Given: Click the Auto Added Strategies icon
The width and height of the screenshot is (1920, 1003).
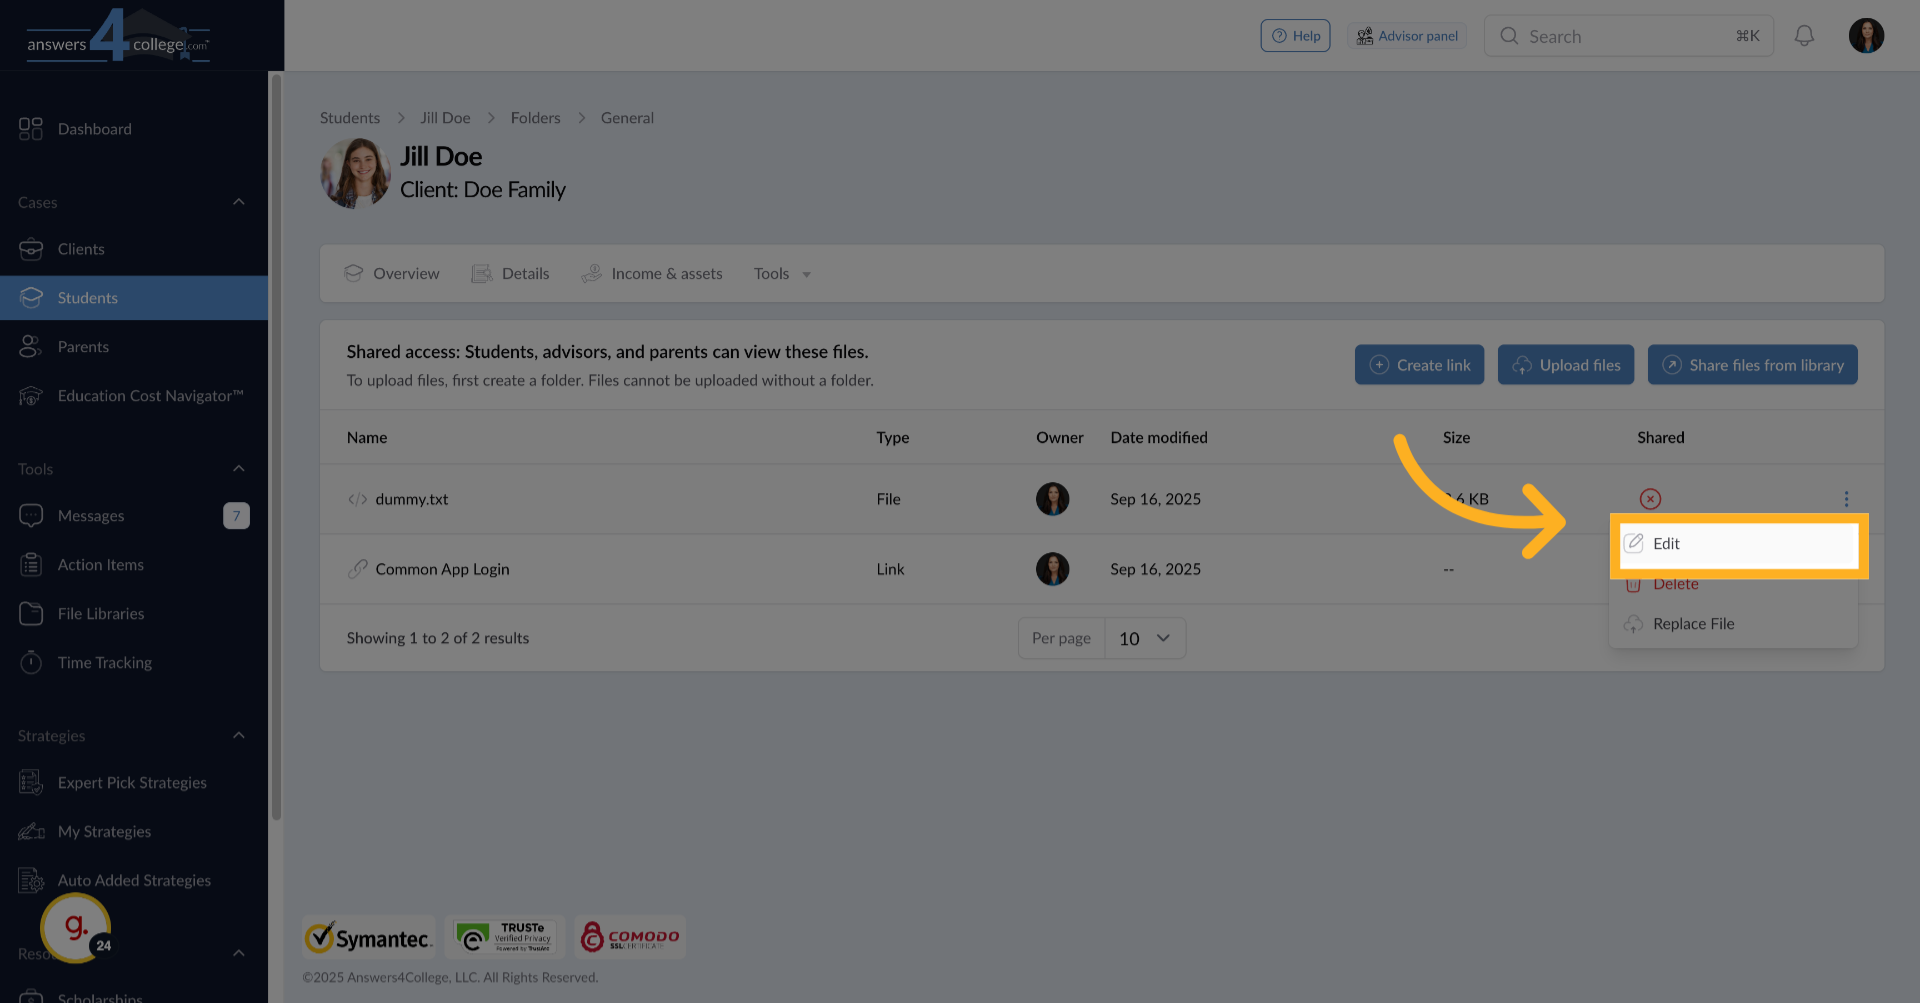Looking at the screenshot, I should tap(31, 881).
